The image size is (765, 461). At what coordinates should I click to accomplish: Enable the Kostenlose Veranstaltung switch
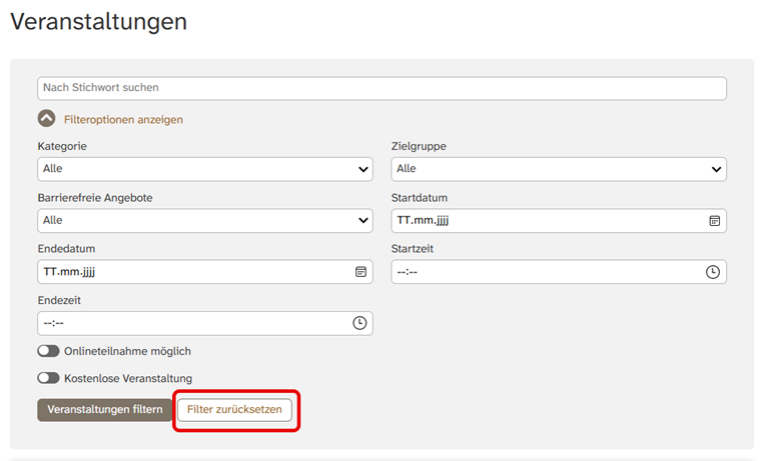pos(48,378)
